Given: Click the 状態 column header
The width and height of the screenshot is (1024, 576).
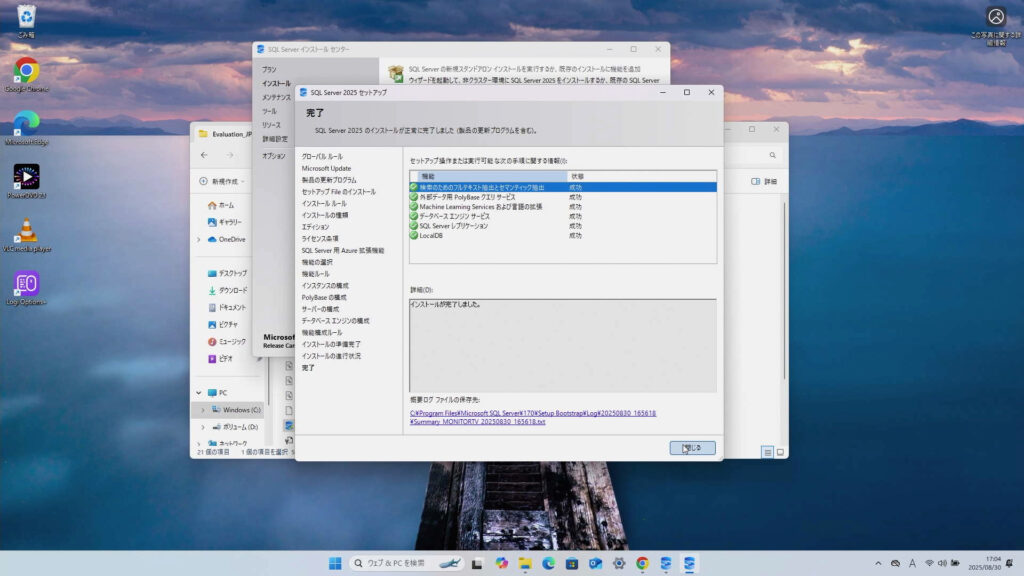Looking at the screenshot, I should [641, 176].
